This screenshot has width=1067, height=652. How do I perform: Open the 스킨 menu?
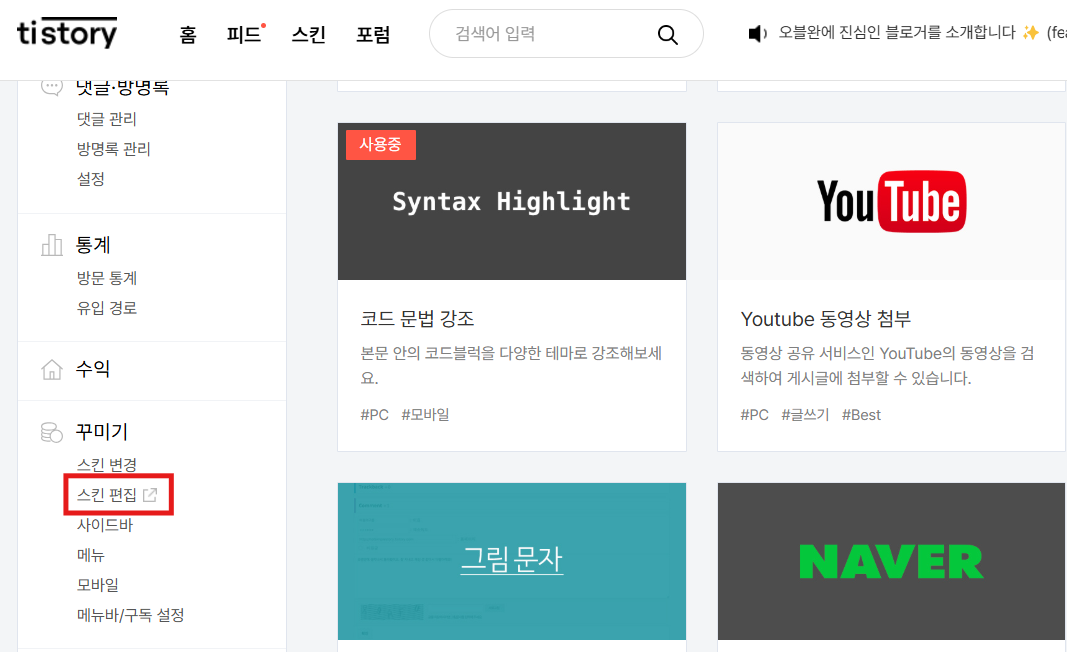tap(308, 34)
